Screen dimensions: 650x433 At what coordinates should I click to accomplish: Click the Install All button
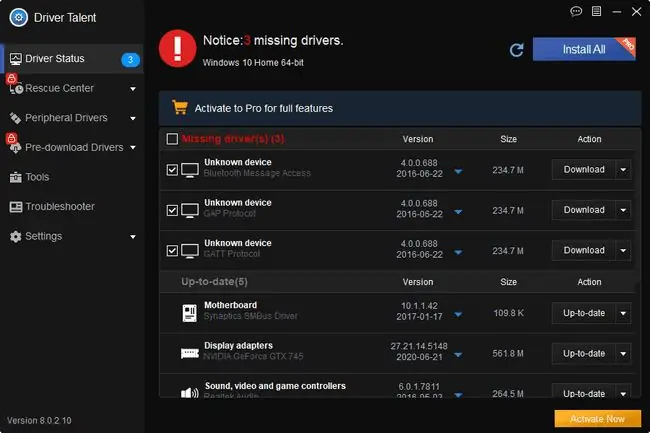pos(584,49)
